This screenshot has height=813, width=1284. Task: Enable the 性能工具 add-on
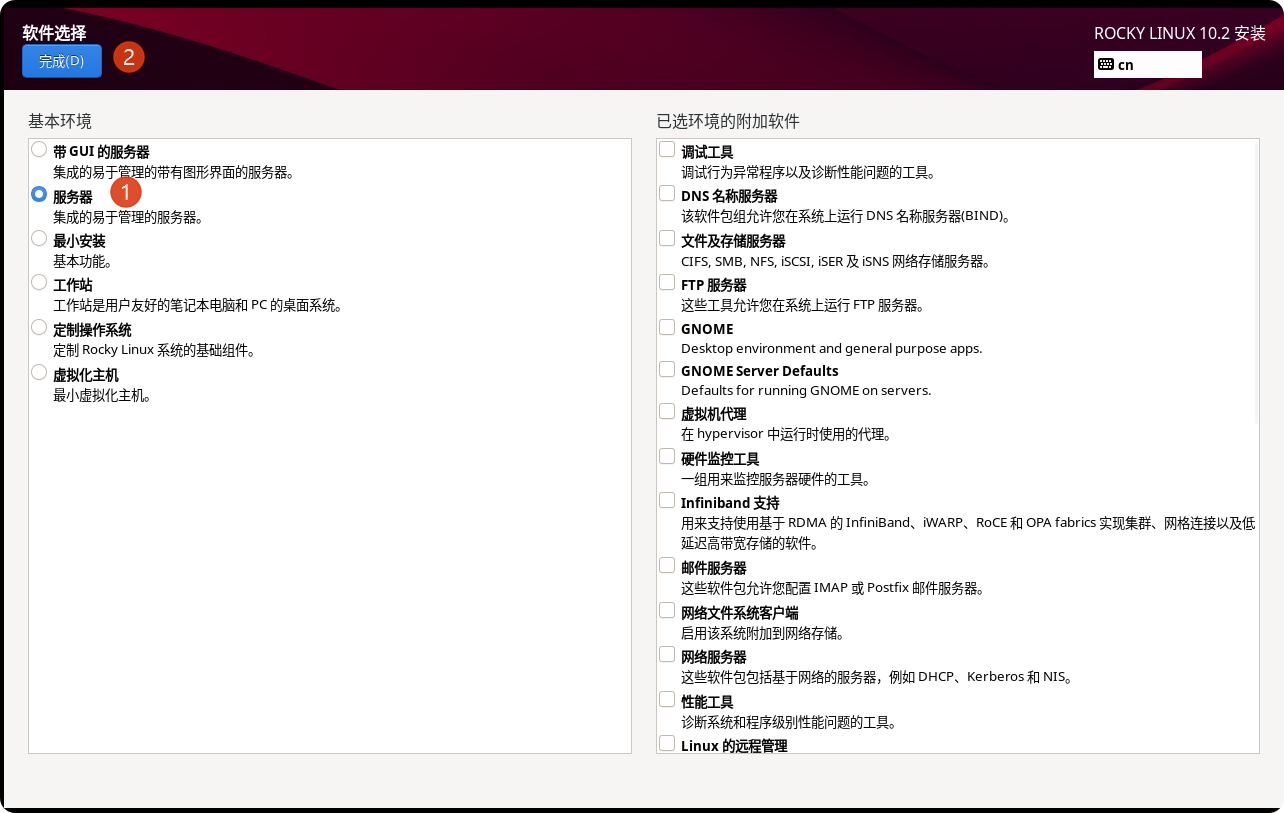(x=667, y=699)
